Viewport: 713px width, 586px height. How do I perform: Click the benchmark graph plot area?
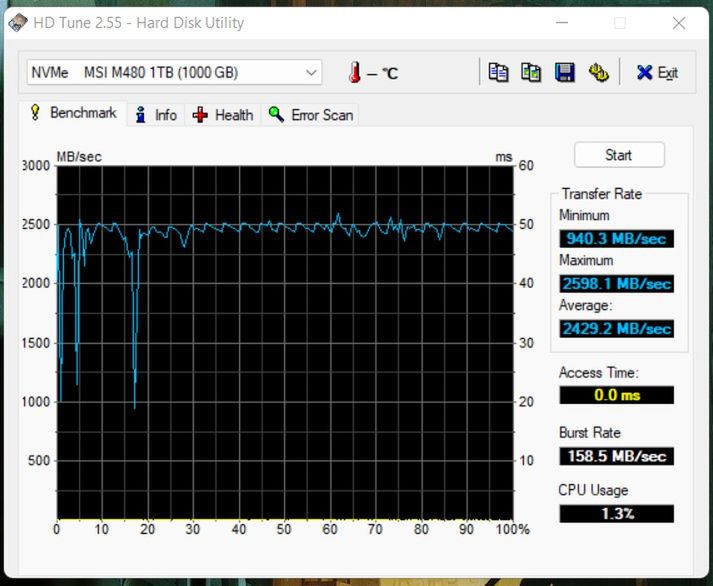point(285,343)
